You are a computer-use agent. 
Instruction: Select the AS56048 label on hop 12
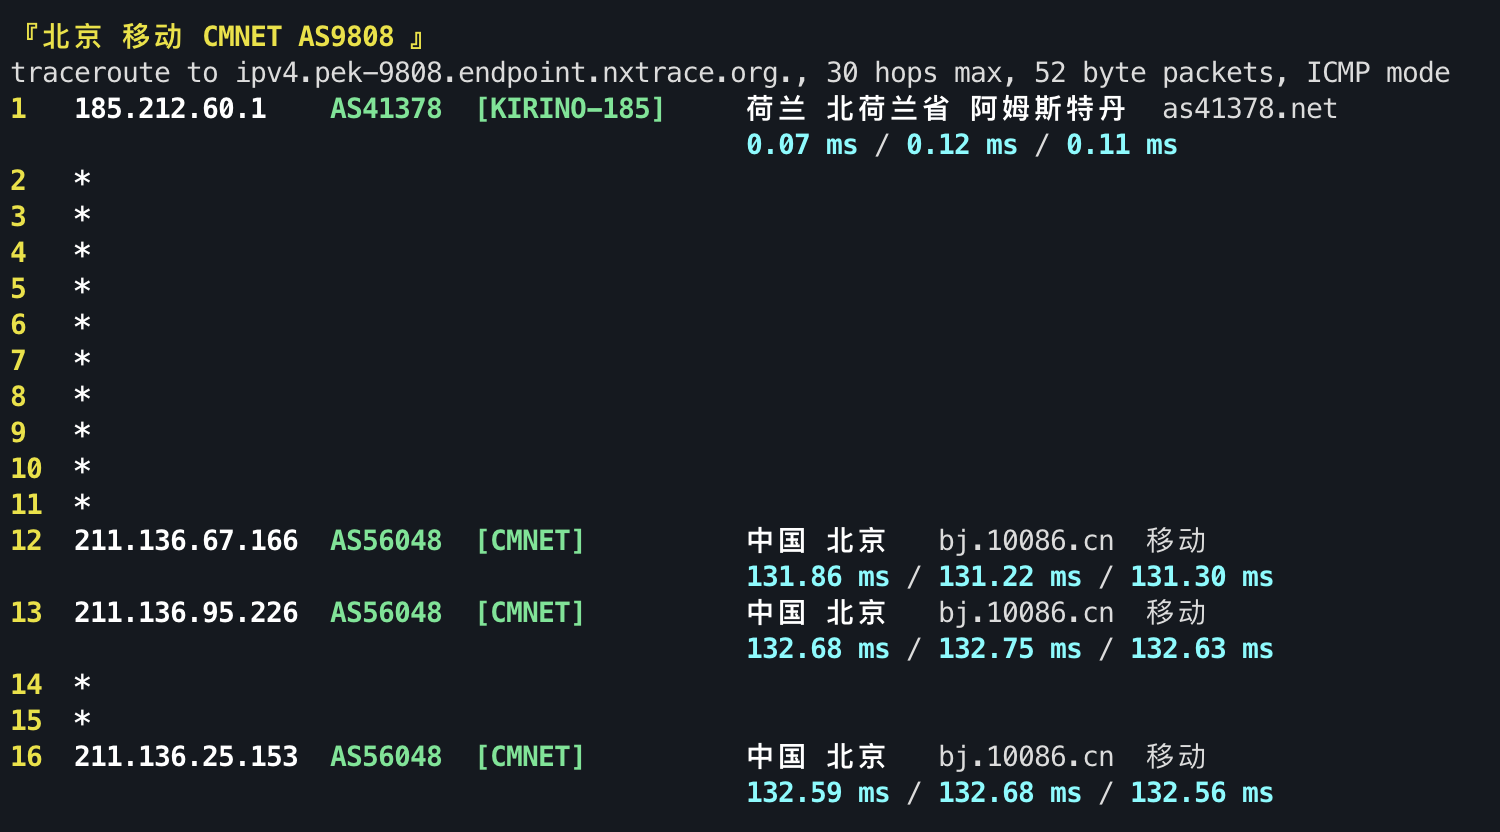point(386,540)
